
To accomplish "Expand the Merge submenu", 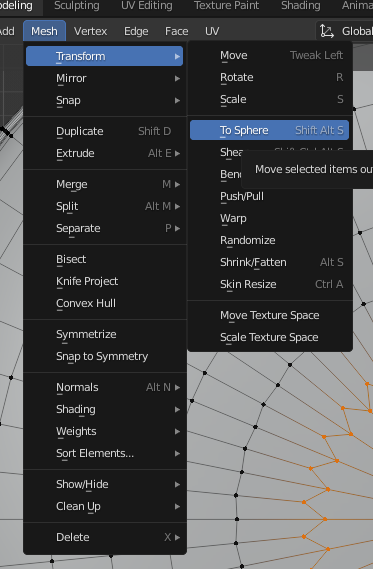I will 104,184.
